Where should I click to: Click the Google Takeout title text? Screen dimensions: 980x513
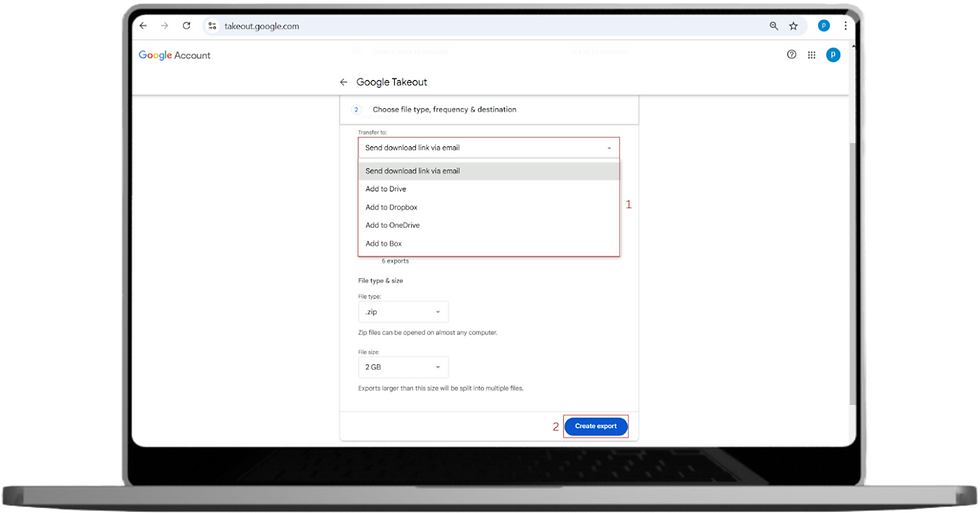pos(392,82)
